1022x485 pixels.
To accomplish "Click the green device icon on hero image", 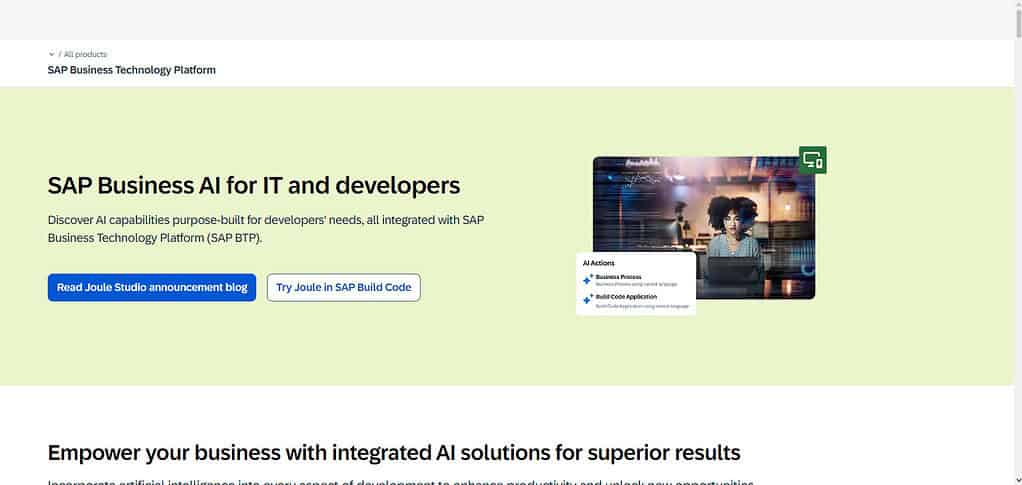I will pyautogui.click(x=813, y=160).
